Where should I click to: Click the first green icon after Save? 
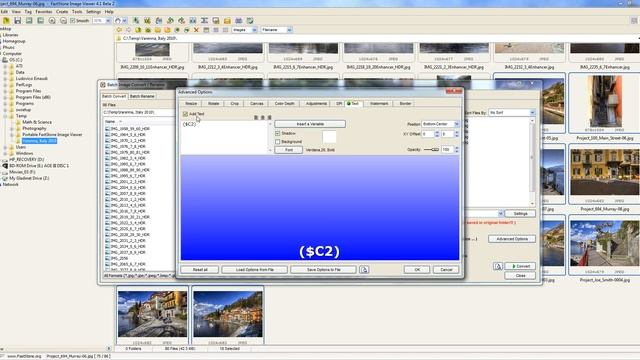[x=29, y=20]
